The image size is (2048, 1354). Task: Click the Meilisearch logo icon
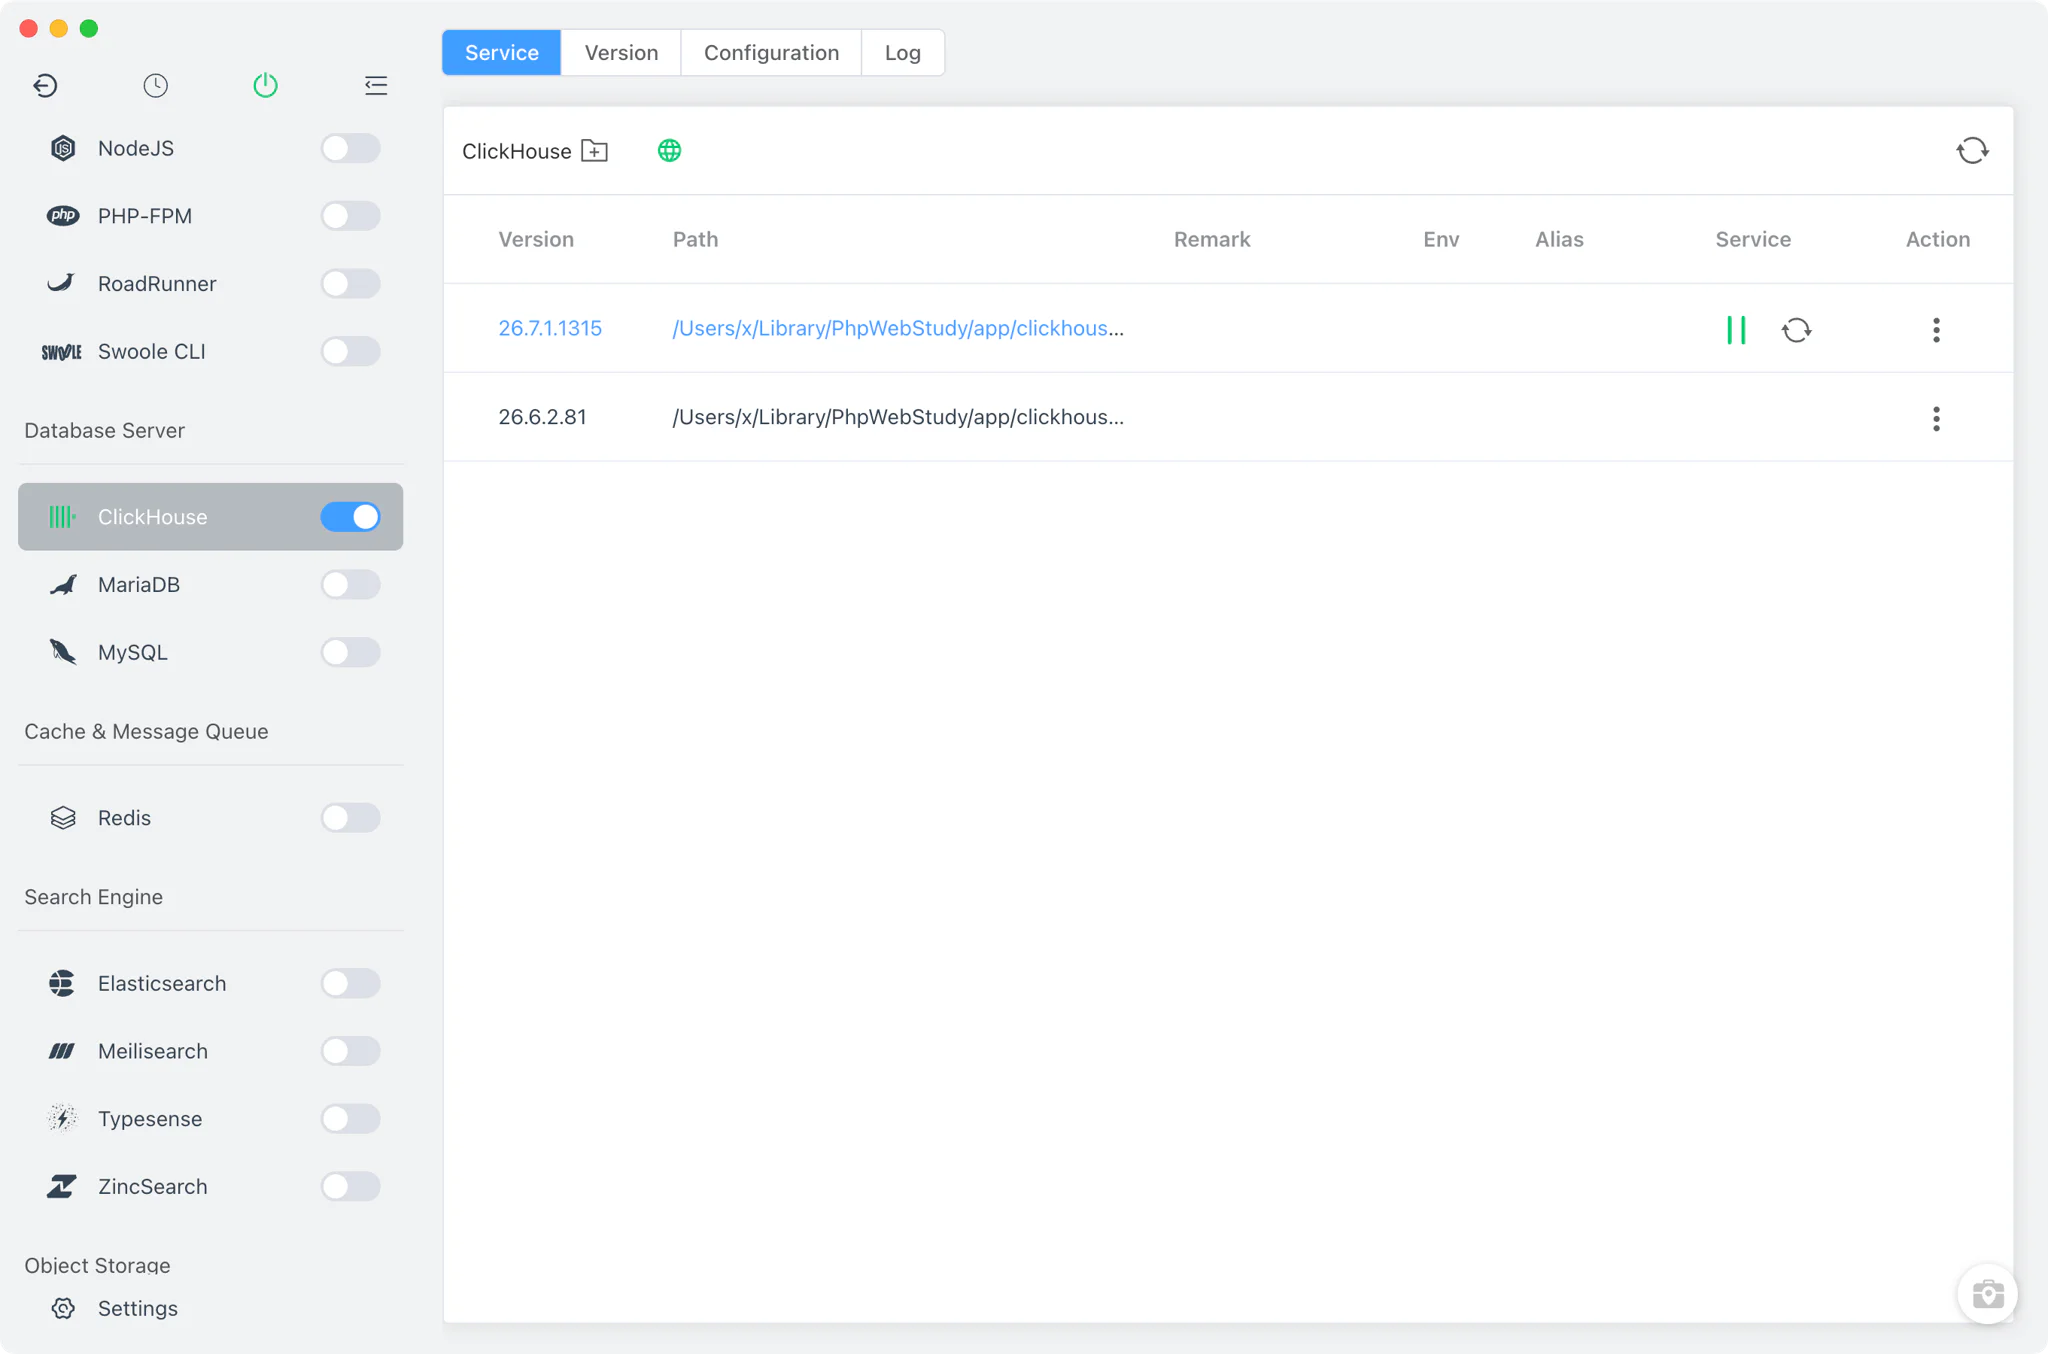(x=62, y=1051)
